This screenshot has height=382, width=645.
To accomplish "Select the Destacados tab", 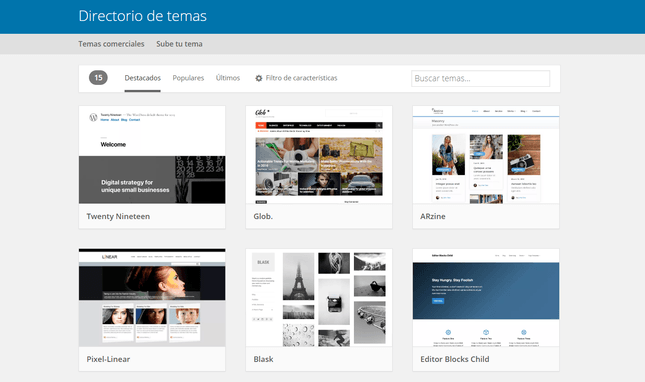I will tap(143, 78).
